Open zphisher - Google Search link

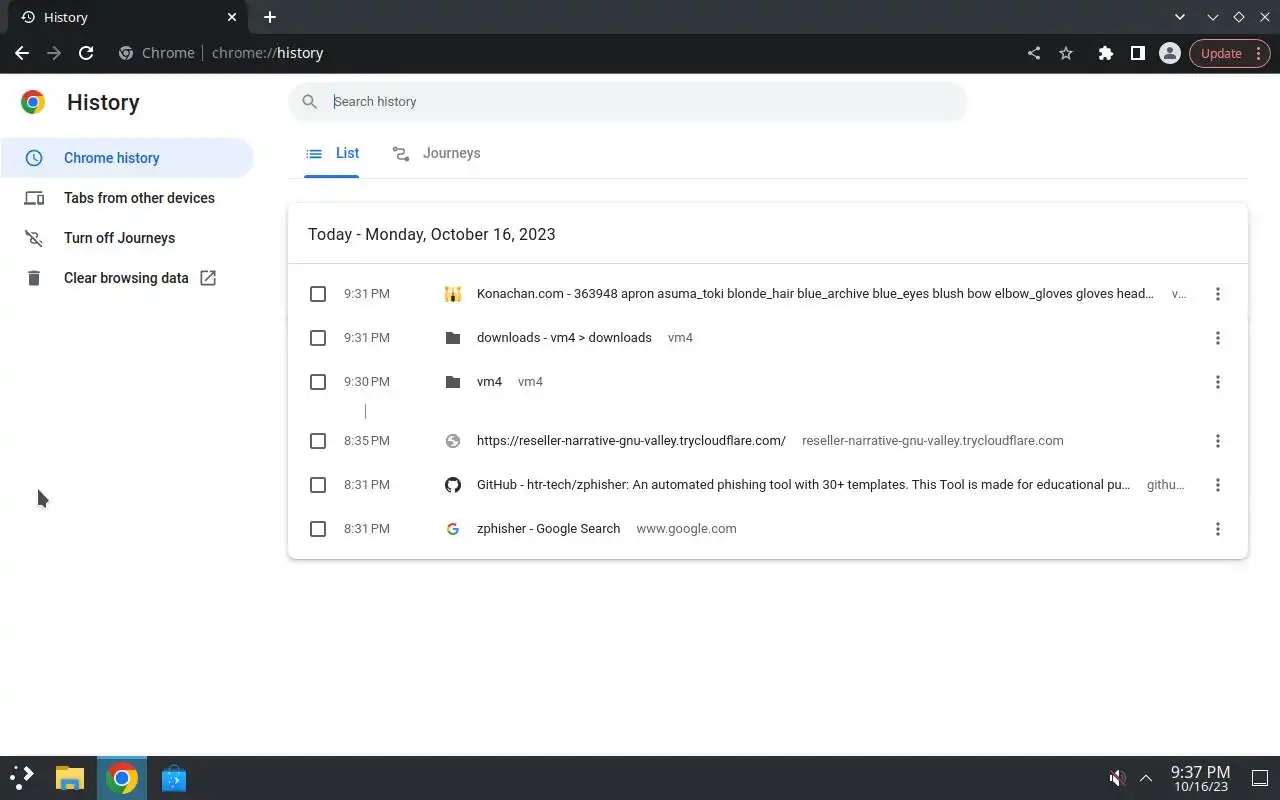pyautogui.click(x=548, y=529)
